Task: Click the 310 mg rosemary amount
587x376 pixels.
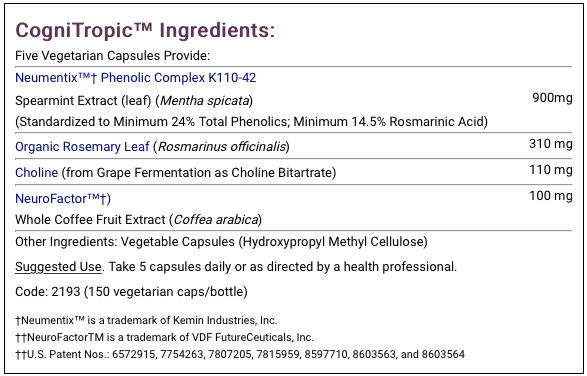Action: (x=551, y=144)
